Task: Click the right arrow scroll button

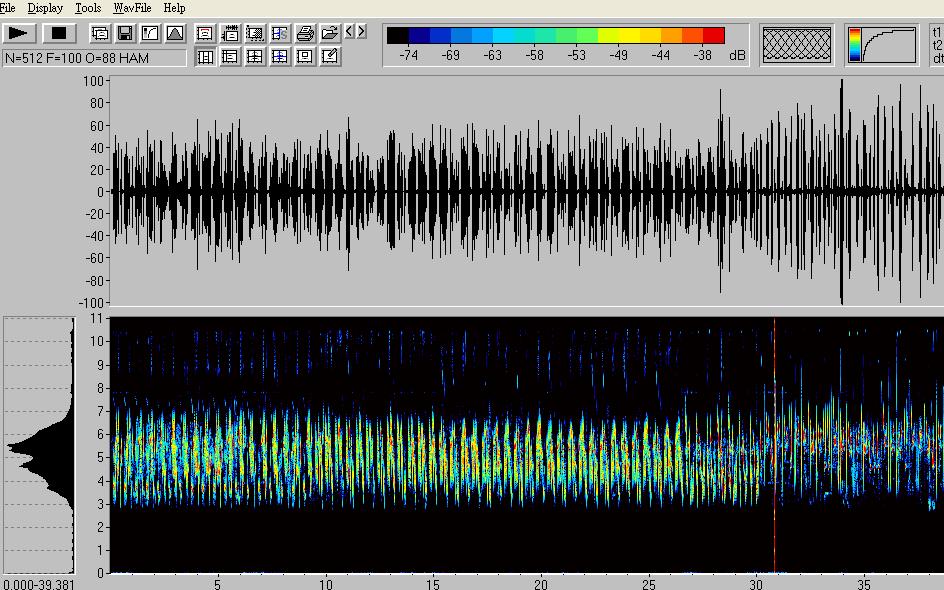Action: coord(361,32)
